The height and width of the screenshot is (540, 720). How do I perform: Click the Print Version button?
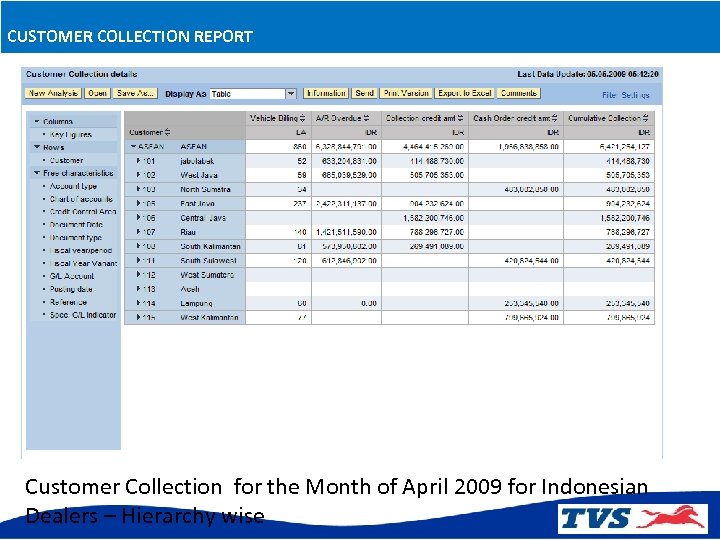pyautogui.click(x=406, y=93)
